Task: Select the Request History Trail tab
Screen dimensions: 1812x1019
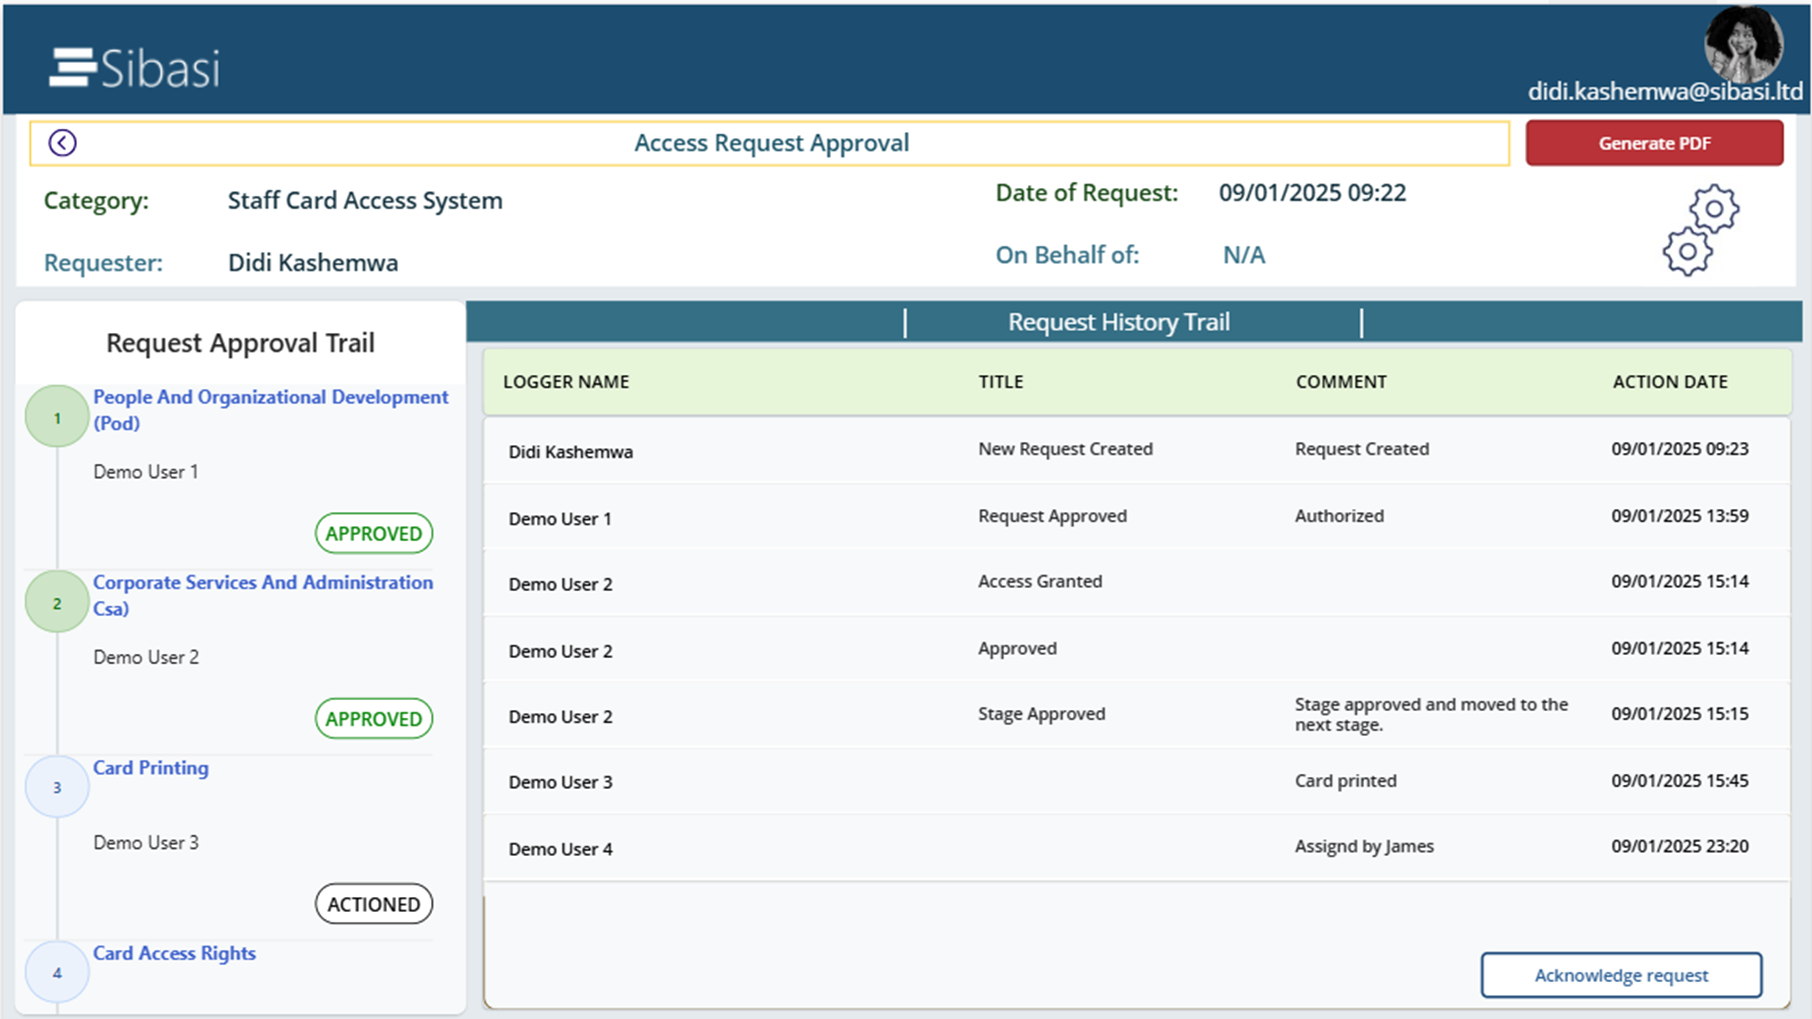Action: pyautogui.click(x=1118, y=322)
